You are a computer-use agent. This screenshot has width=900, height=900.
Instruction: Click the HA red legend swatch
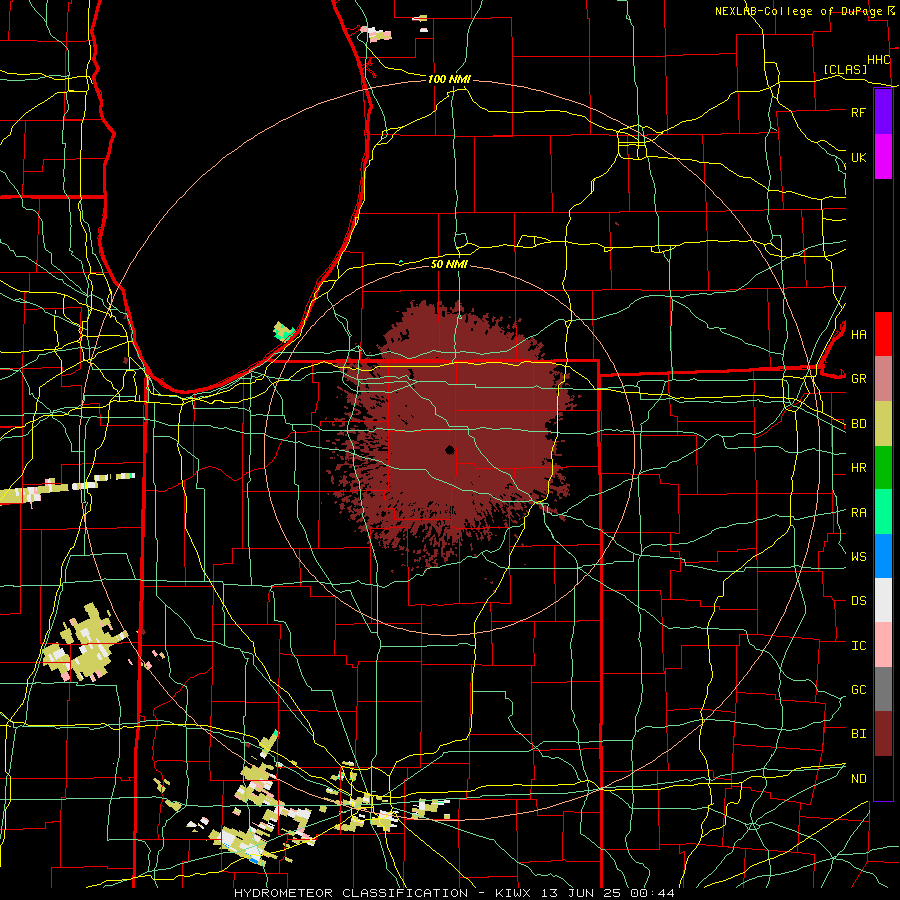[883, 334]
